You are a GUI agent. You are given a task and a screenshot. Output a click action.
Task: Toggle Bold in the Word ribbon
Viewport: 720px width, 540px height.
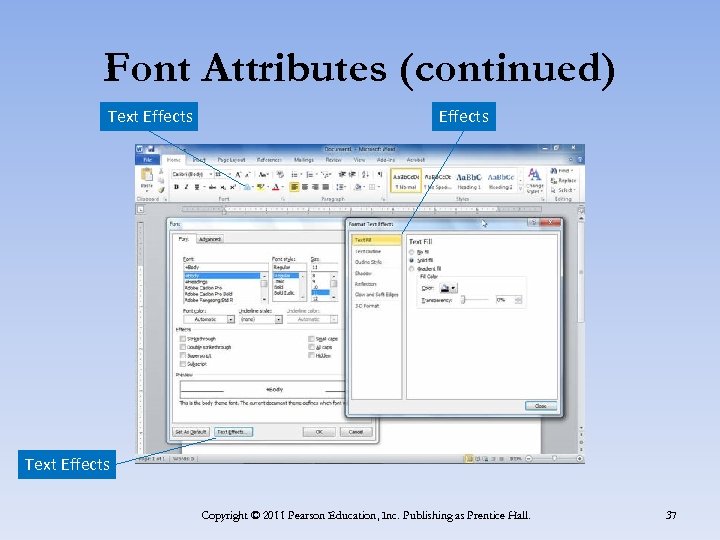176,187
